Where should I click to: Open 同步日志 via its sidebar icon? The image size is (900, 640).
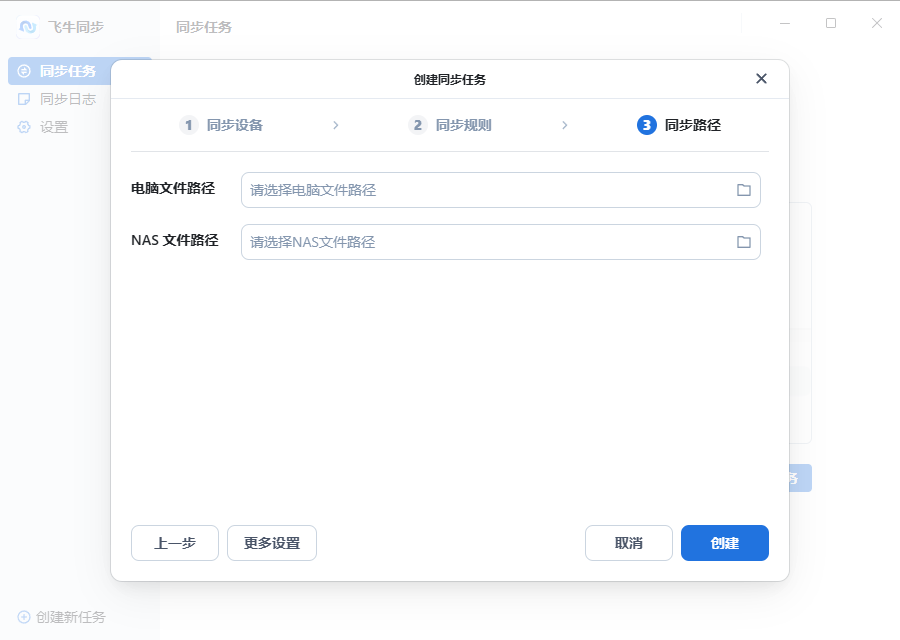25,99
